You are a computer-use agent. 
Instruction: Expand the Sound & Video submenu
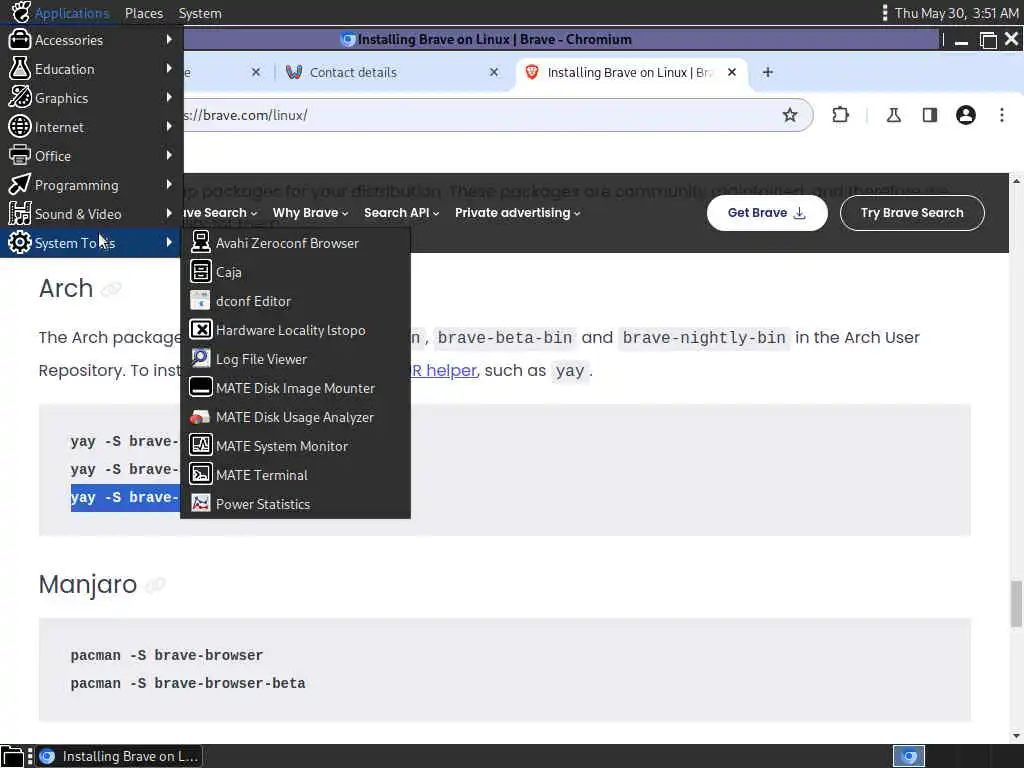(91, 214)
